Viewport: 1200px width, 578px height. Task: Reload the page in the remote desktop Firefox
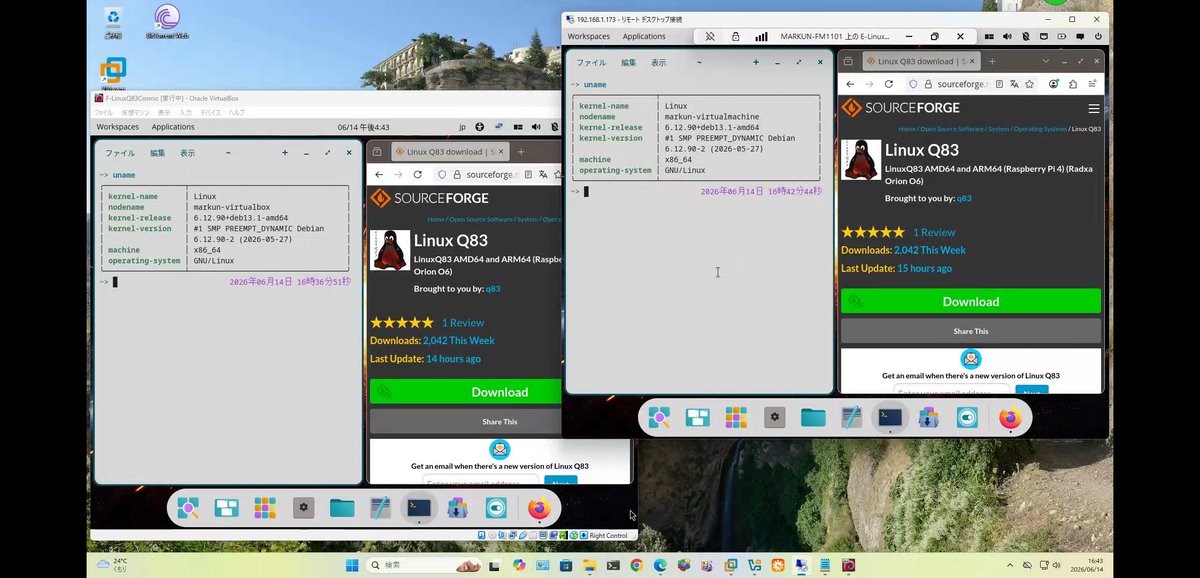point(888,84)
